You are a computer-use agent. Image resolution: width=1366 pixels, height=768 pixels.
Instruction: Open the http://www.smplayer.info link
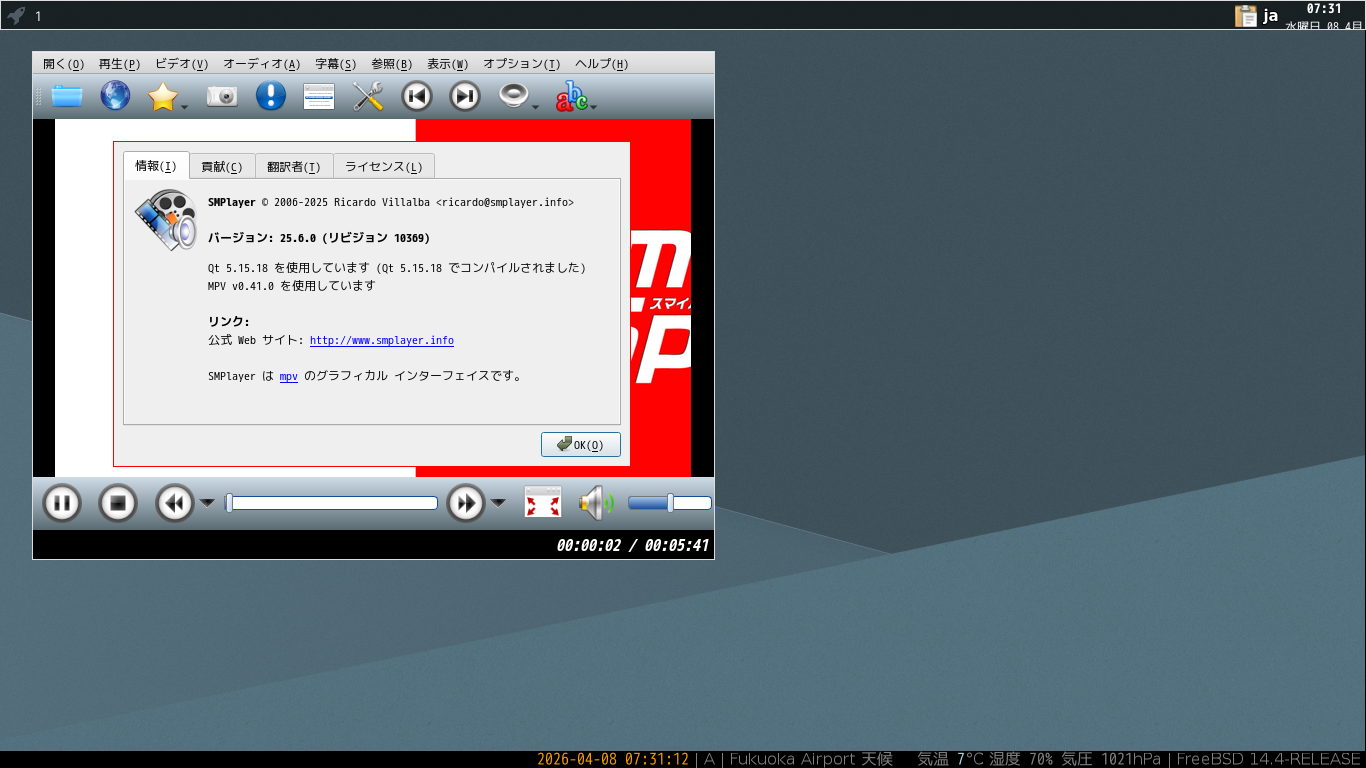(x=382, y=341)
